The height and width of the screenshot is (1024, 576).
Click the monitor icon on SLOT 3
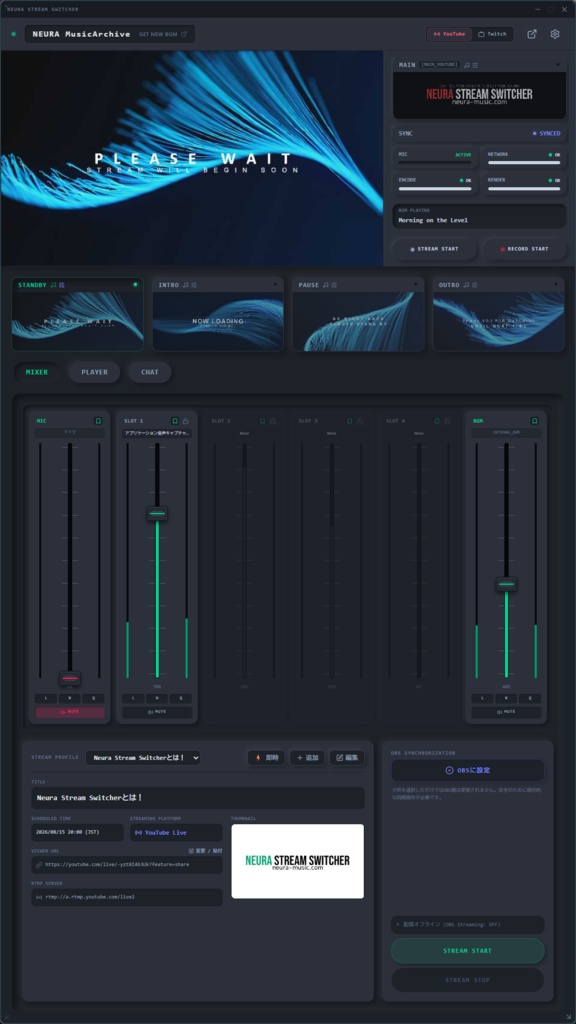click(x=349, y=421)
